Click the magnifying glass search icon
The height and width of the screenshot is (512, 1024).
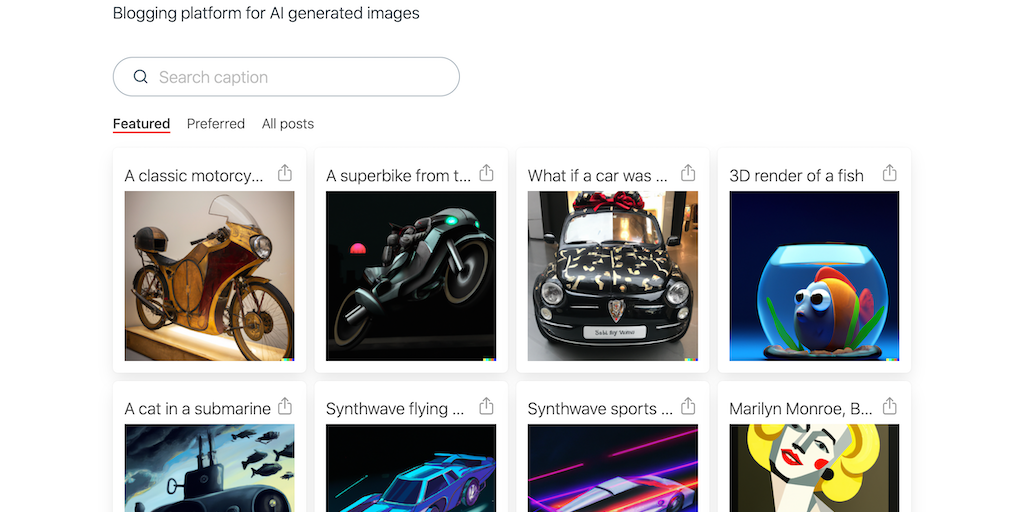click(141, 77)
